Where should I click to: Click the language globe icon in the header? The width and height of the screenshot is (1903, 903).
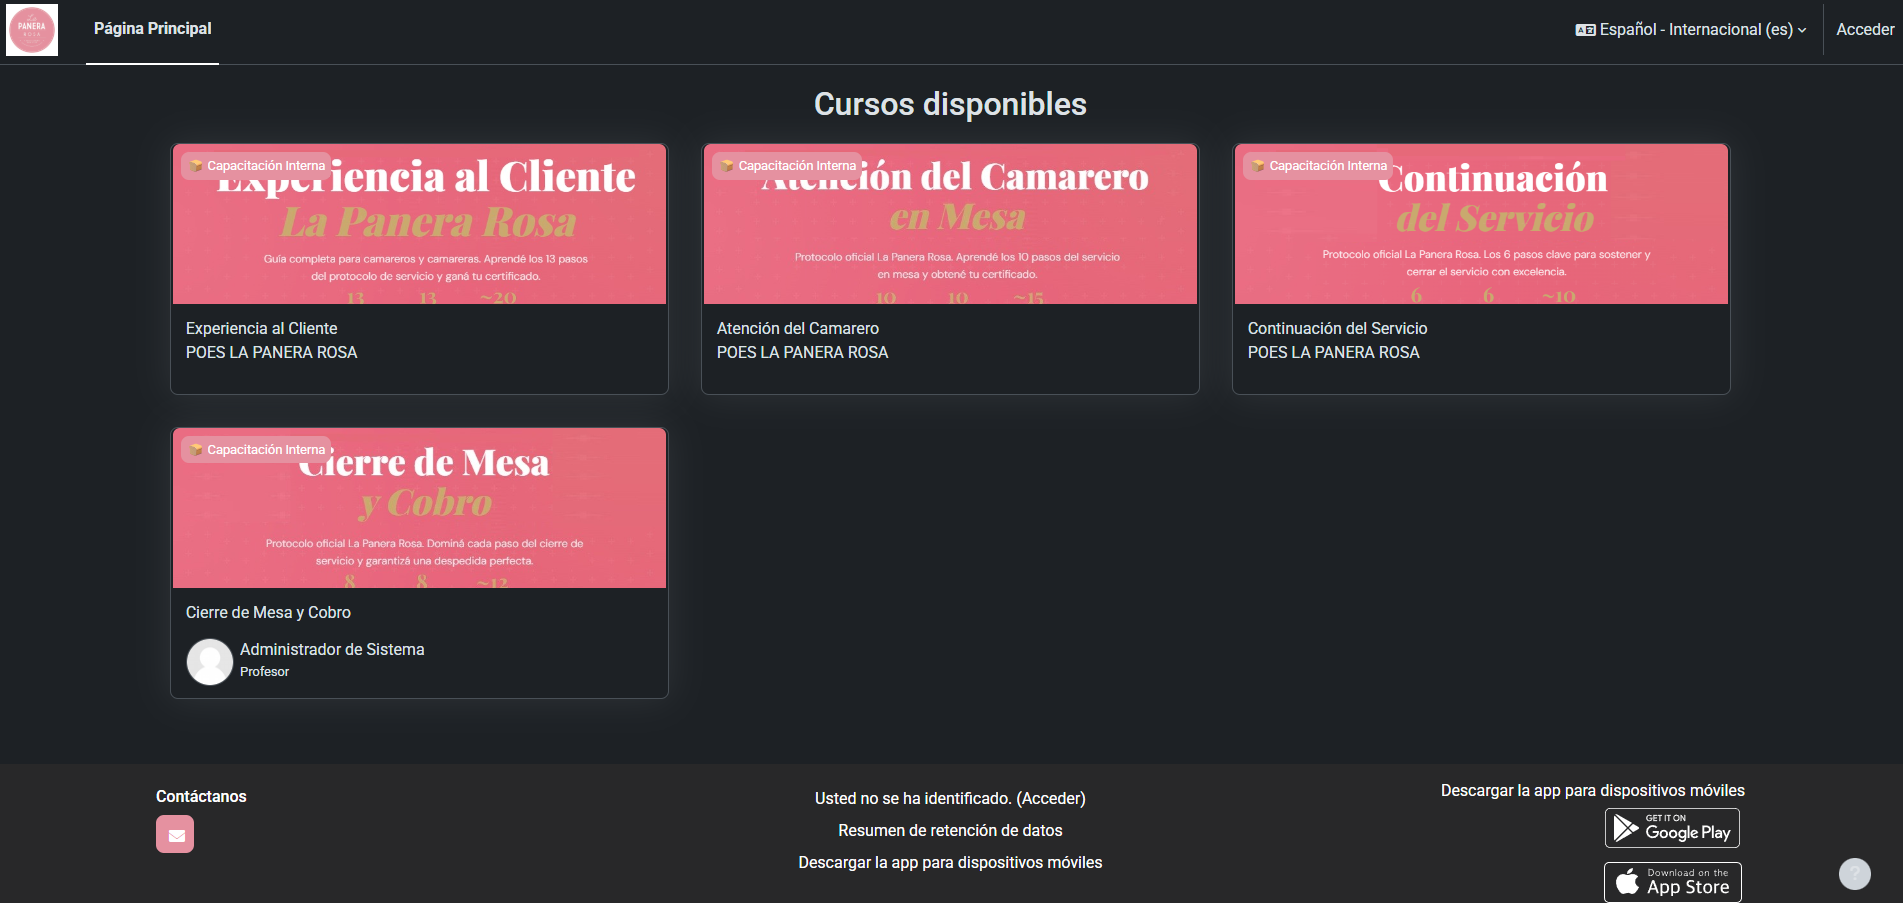coord(1587,29)
